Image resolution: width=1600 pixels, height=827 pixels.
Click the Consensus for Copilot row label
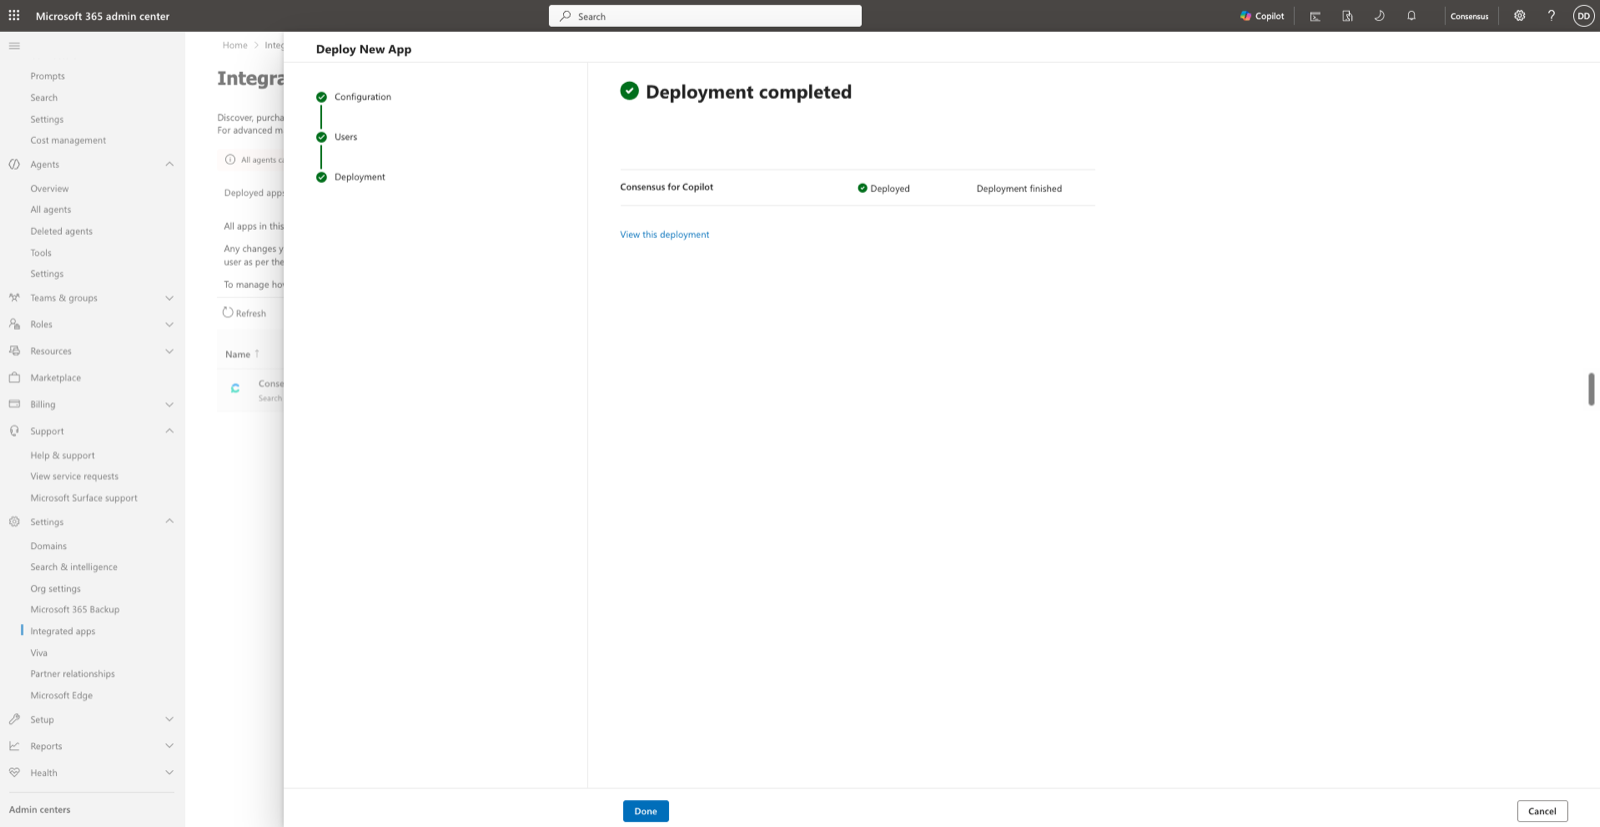pyautogui.click(x=666, y=187)
